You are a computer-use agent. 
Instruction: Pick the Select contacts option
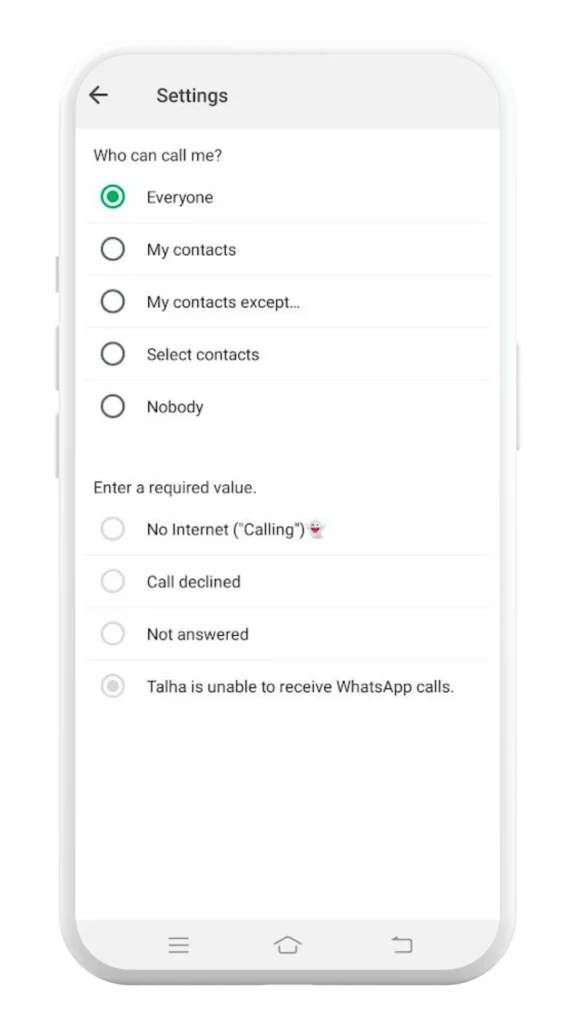point(113,354)
